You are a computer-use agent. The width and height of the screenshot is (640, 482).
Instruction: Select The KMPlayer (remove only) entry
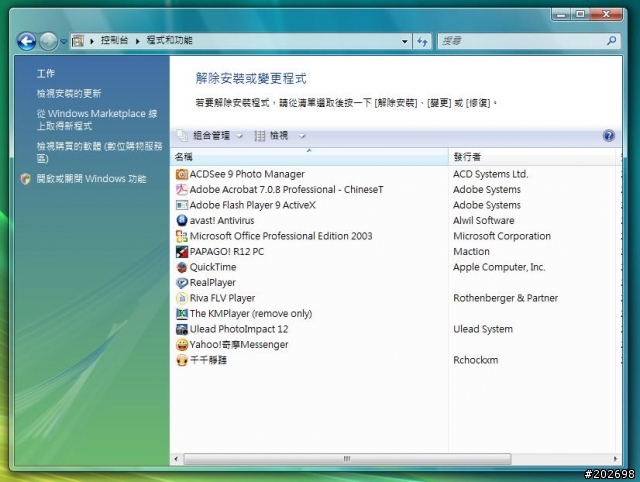click(251, 314)
